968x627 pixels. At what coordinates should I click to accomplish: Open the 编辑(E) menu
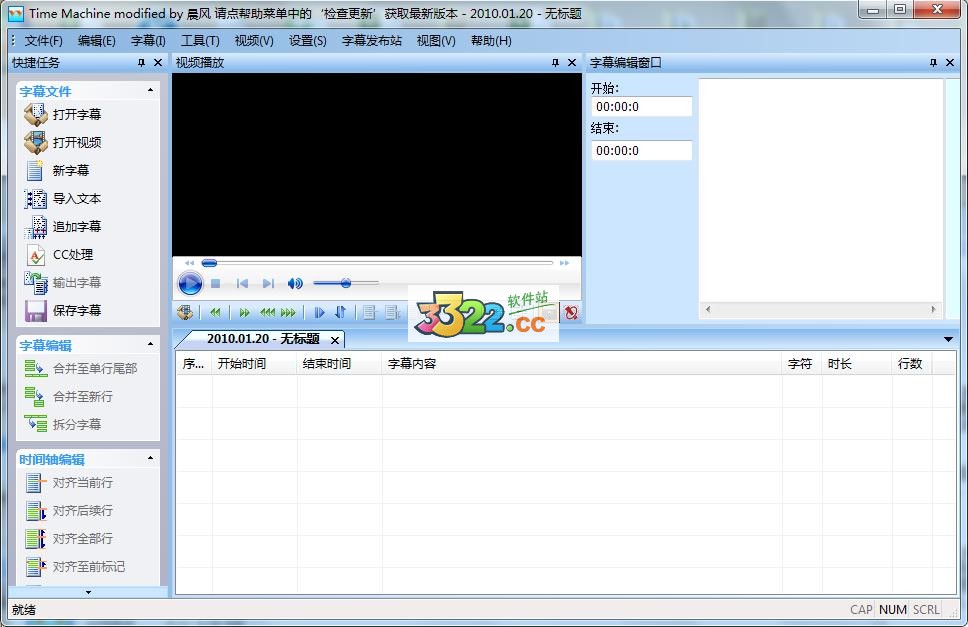point(96,41)
